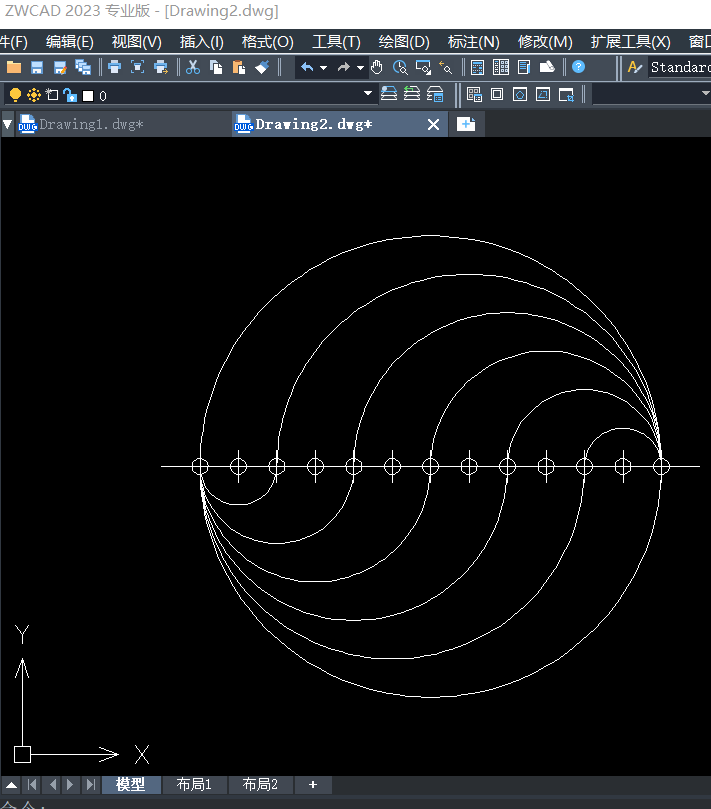This screenshot has width=711, height=809.
Task: Redo the last undone action
Action: [x=344, y=67]
